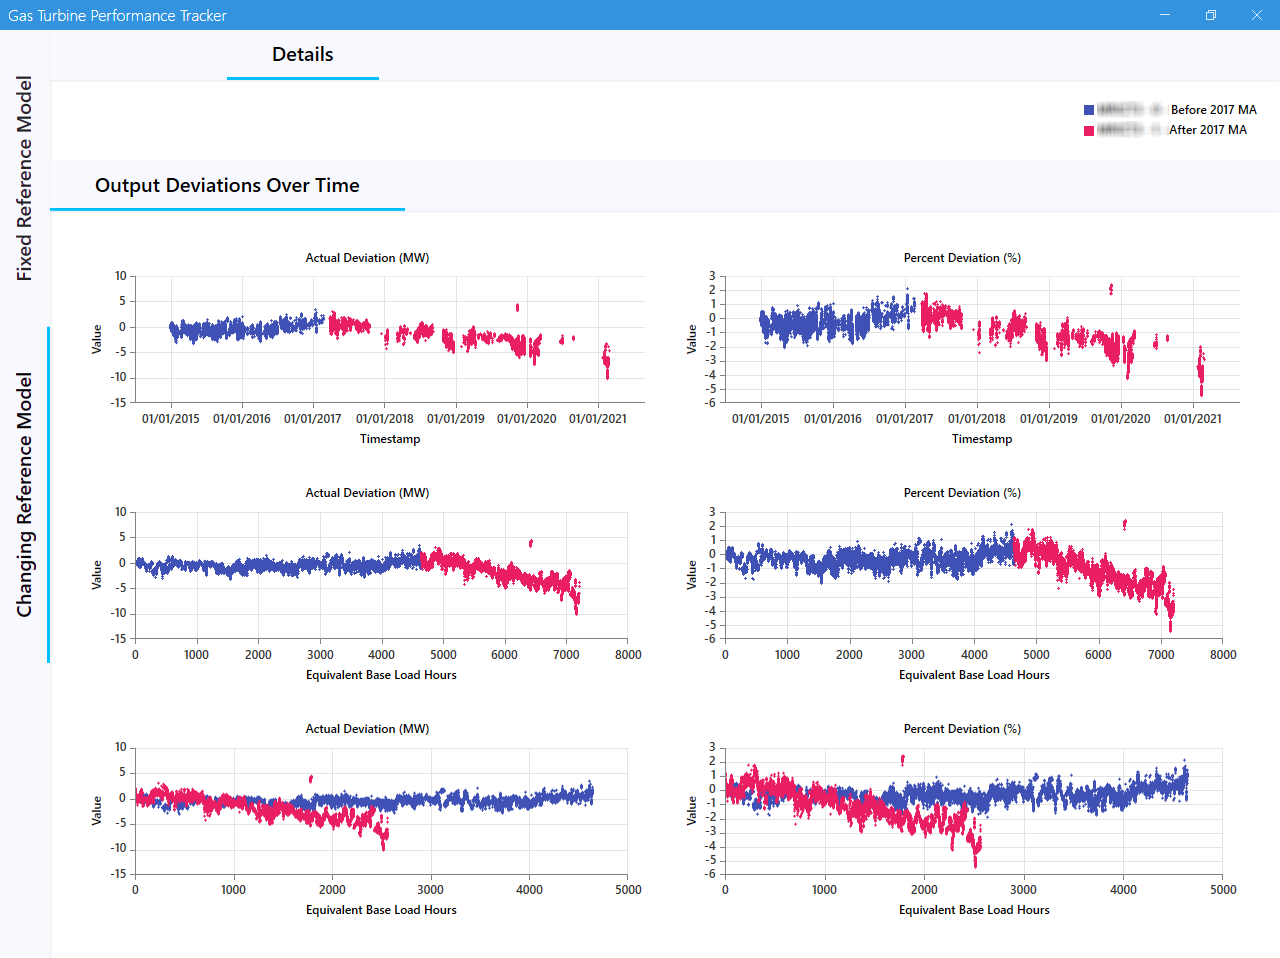The height and width of the screenshot is (958, 1280).
Task: Toggle the After 2017 MA legend label
Action: click(x=1207, y=130)
